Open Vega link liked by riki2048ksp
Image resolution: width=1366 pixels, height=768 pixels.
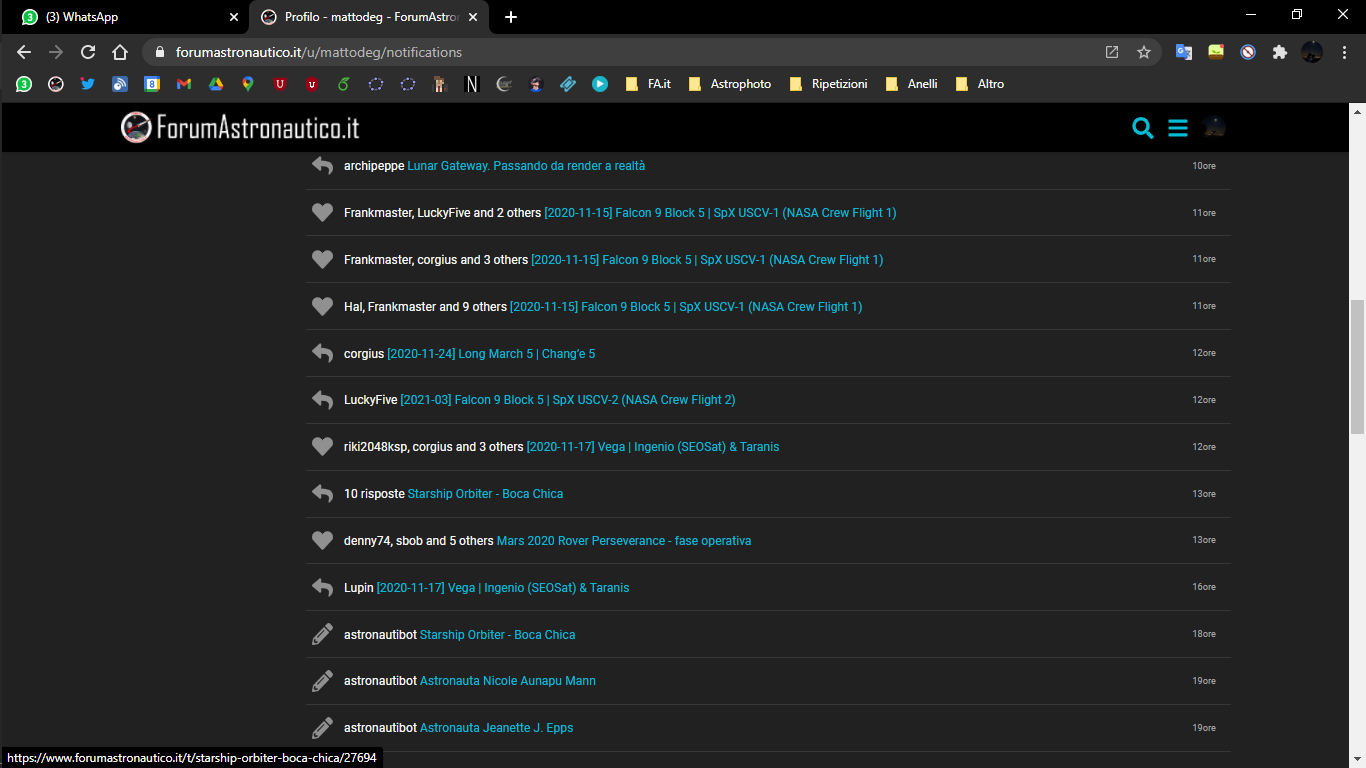tap(653, 447)
